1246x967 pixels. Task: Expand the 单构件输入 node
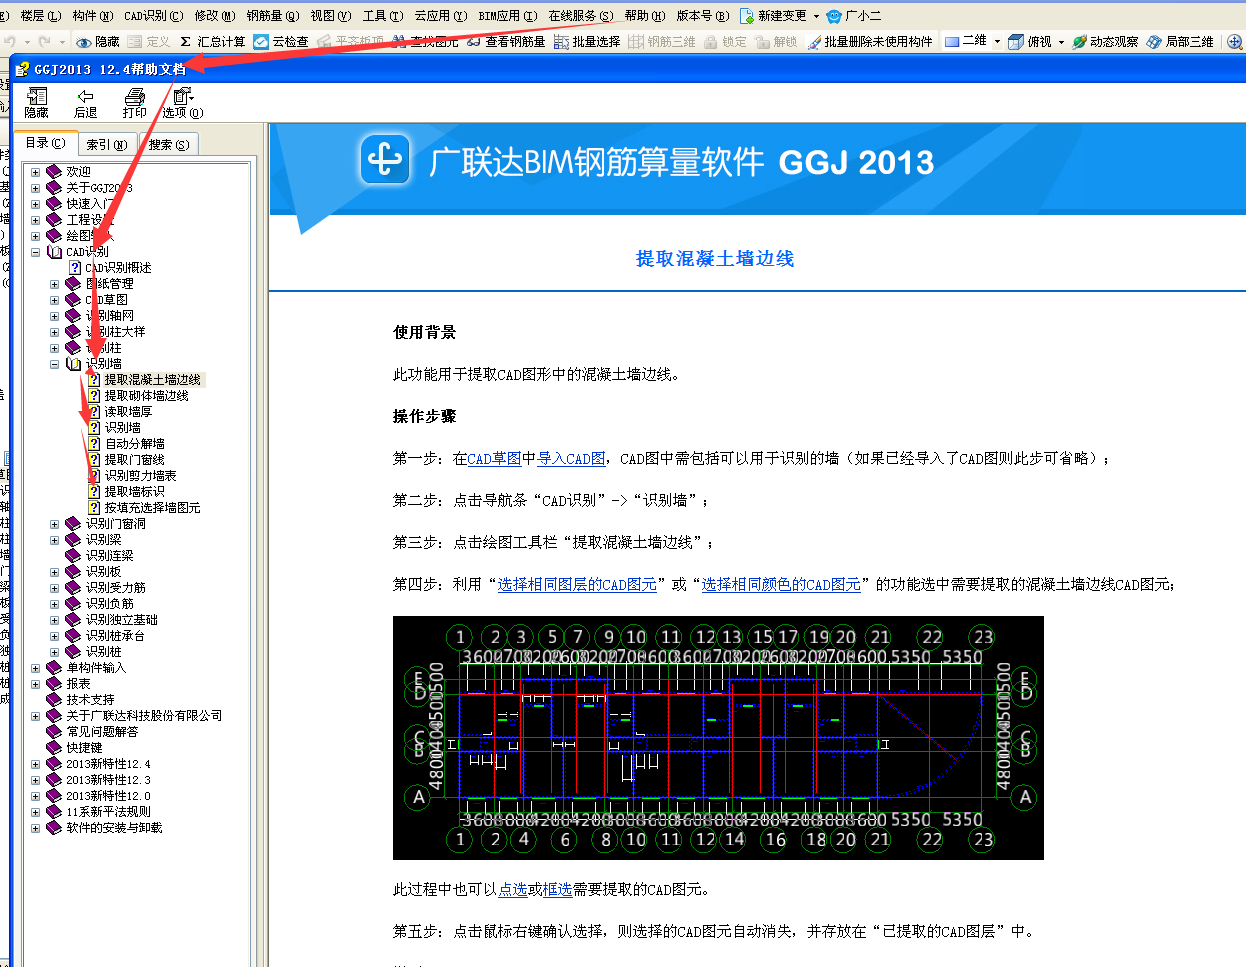36,668
